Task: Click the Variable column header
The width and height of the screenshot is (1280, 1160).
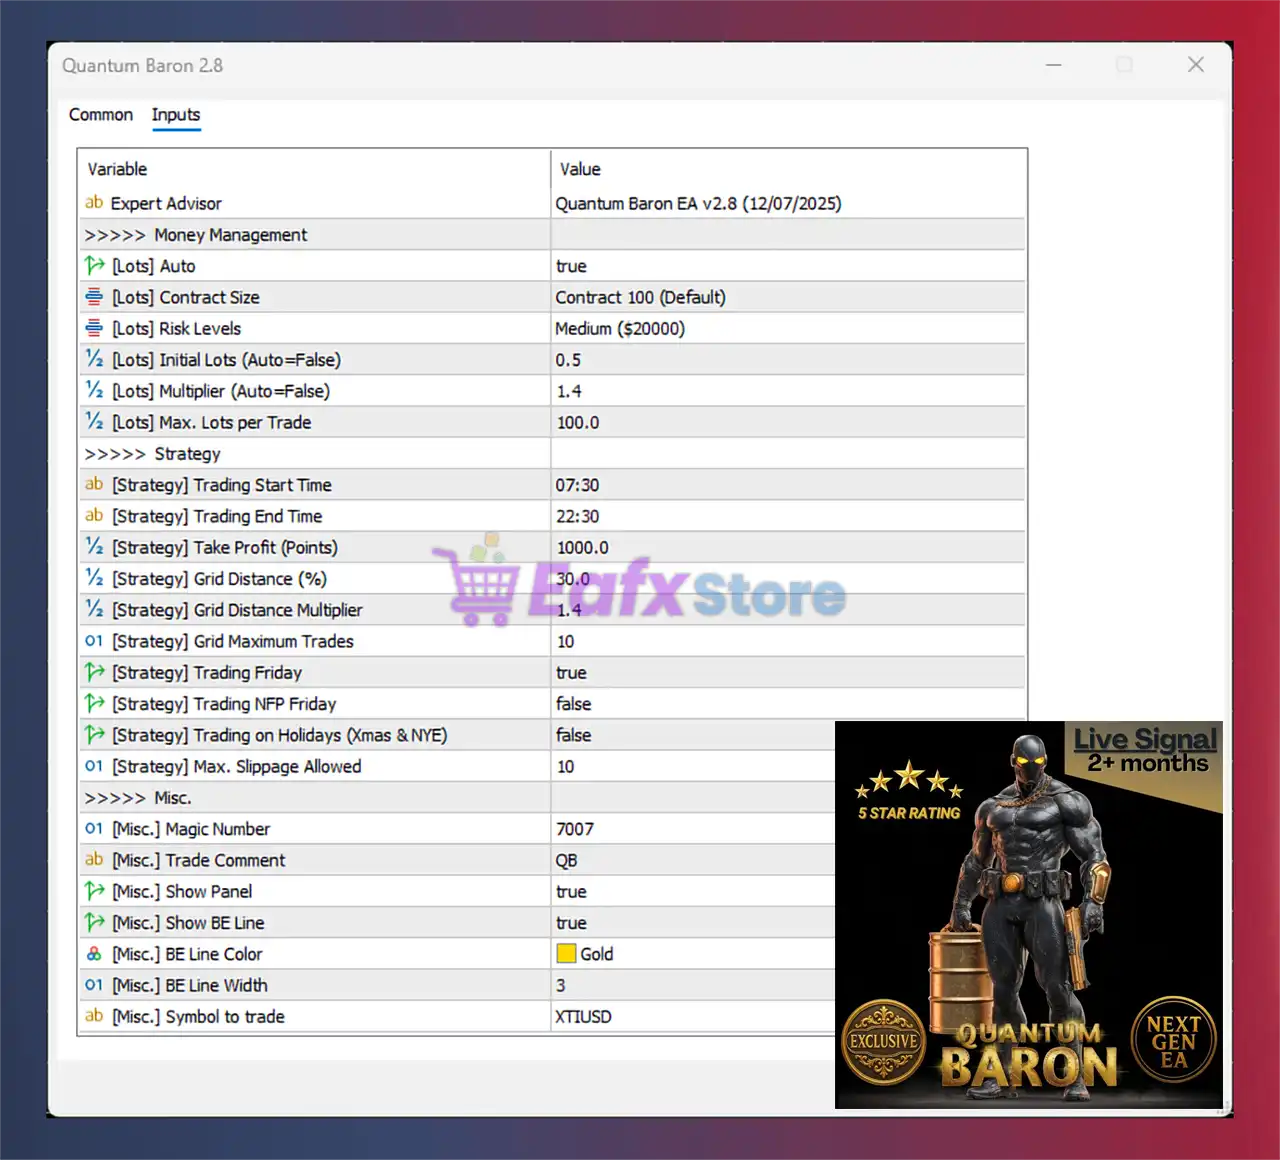Action: 117,169
